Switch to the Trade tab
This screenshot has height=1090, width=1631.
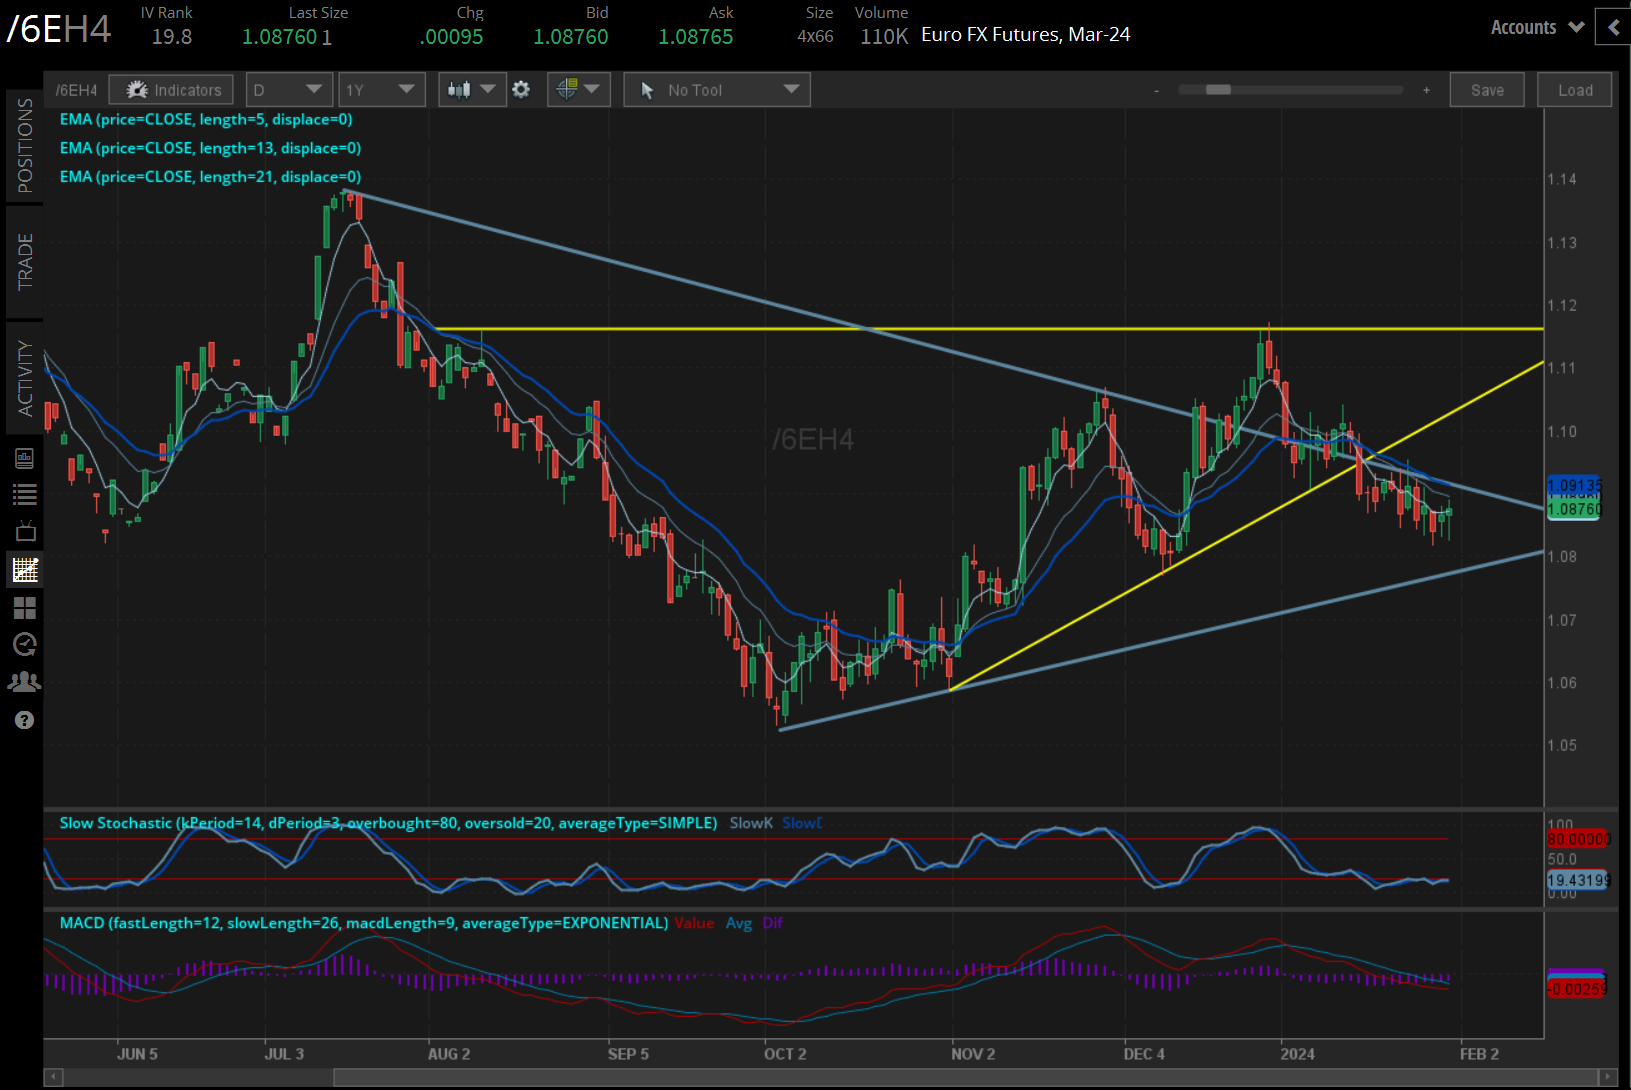click(x=25, y=262)
